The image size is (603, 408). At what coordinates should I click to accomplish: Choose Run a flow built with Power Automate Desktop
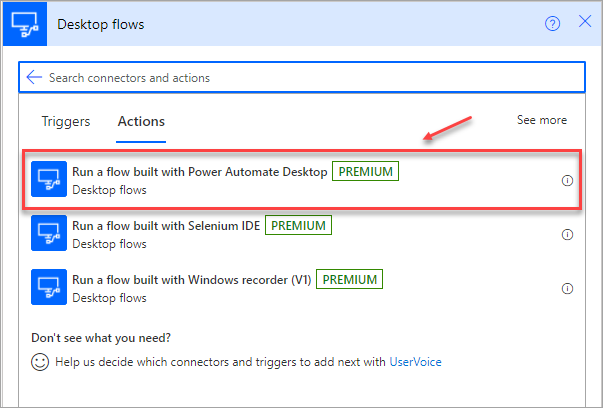[x=199, y=172]
